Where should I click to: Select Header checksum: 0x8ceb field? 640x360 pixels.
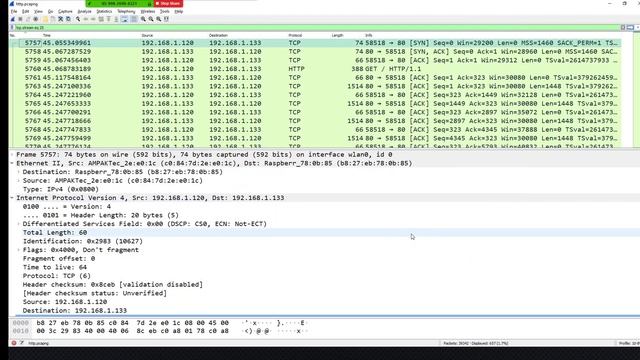113,284
